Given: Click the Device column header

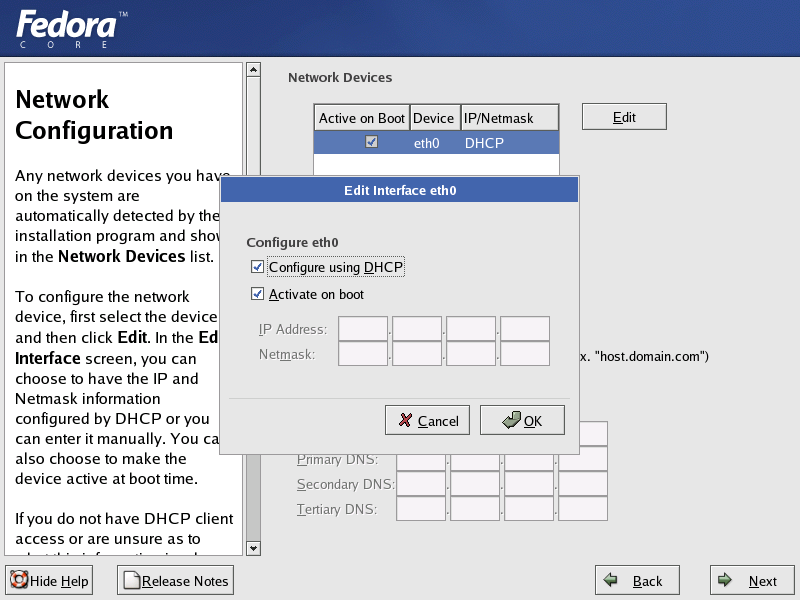Looking at the screenshot, I should [x=435, y=118].
